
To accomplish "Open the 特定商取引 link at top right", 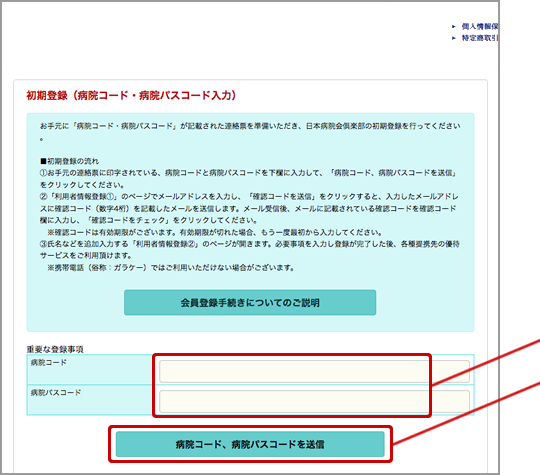I will point(480,38).
